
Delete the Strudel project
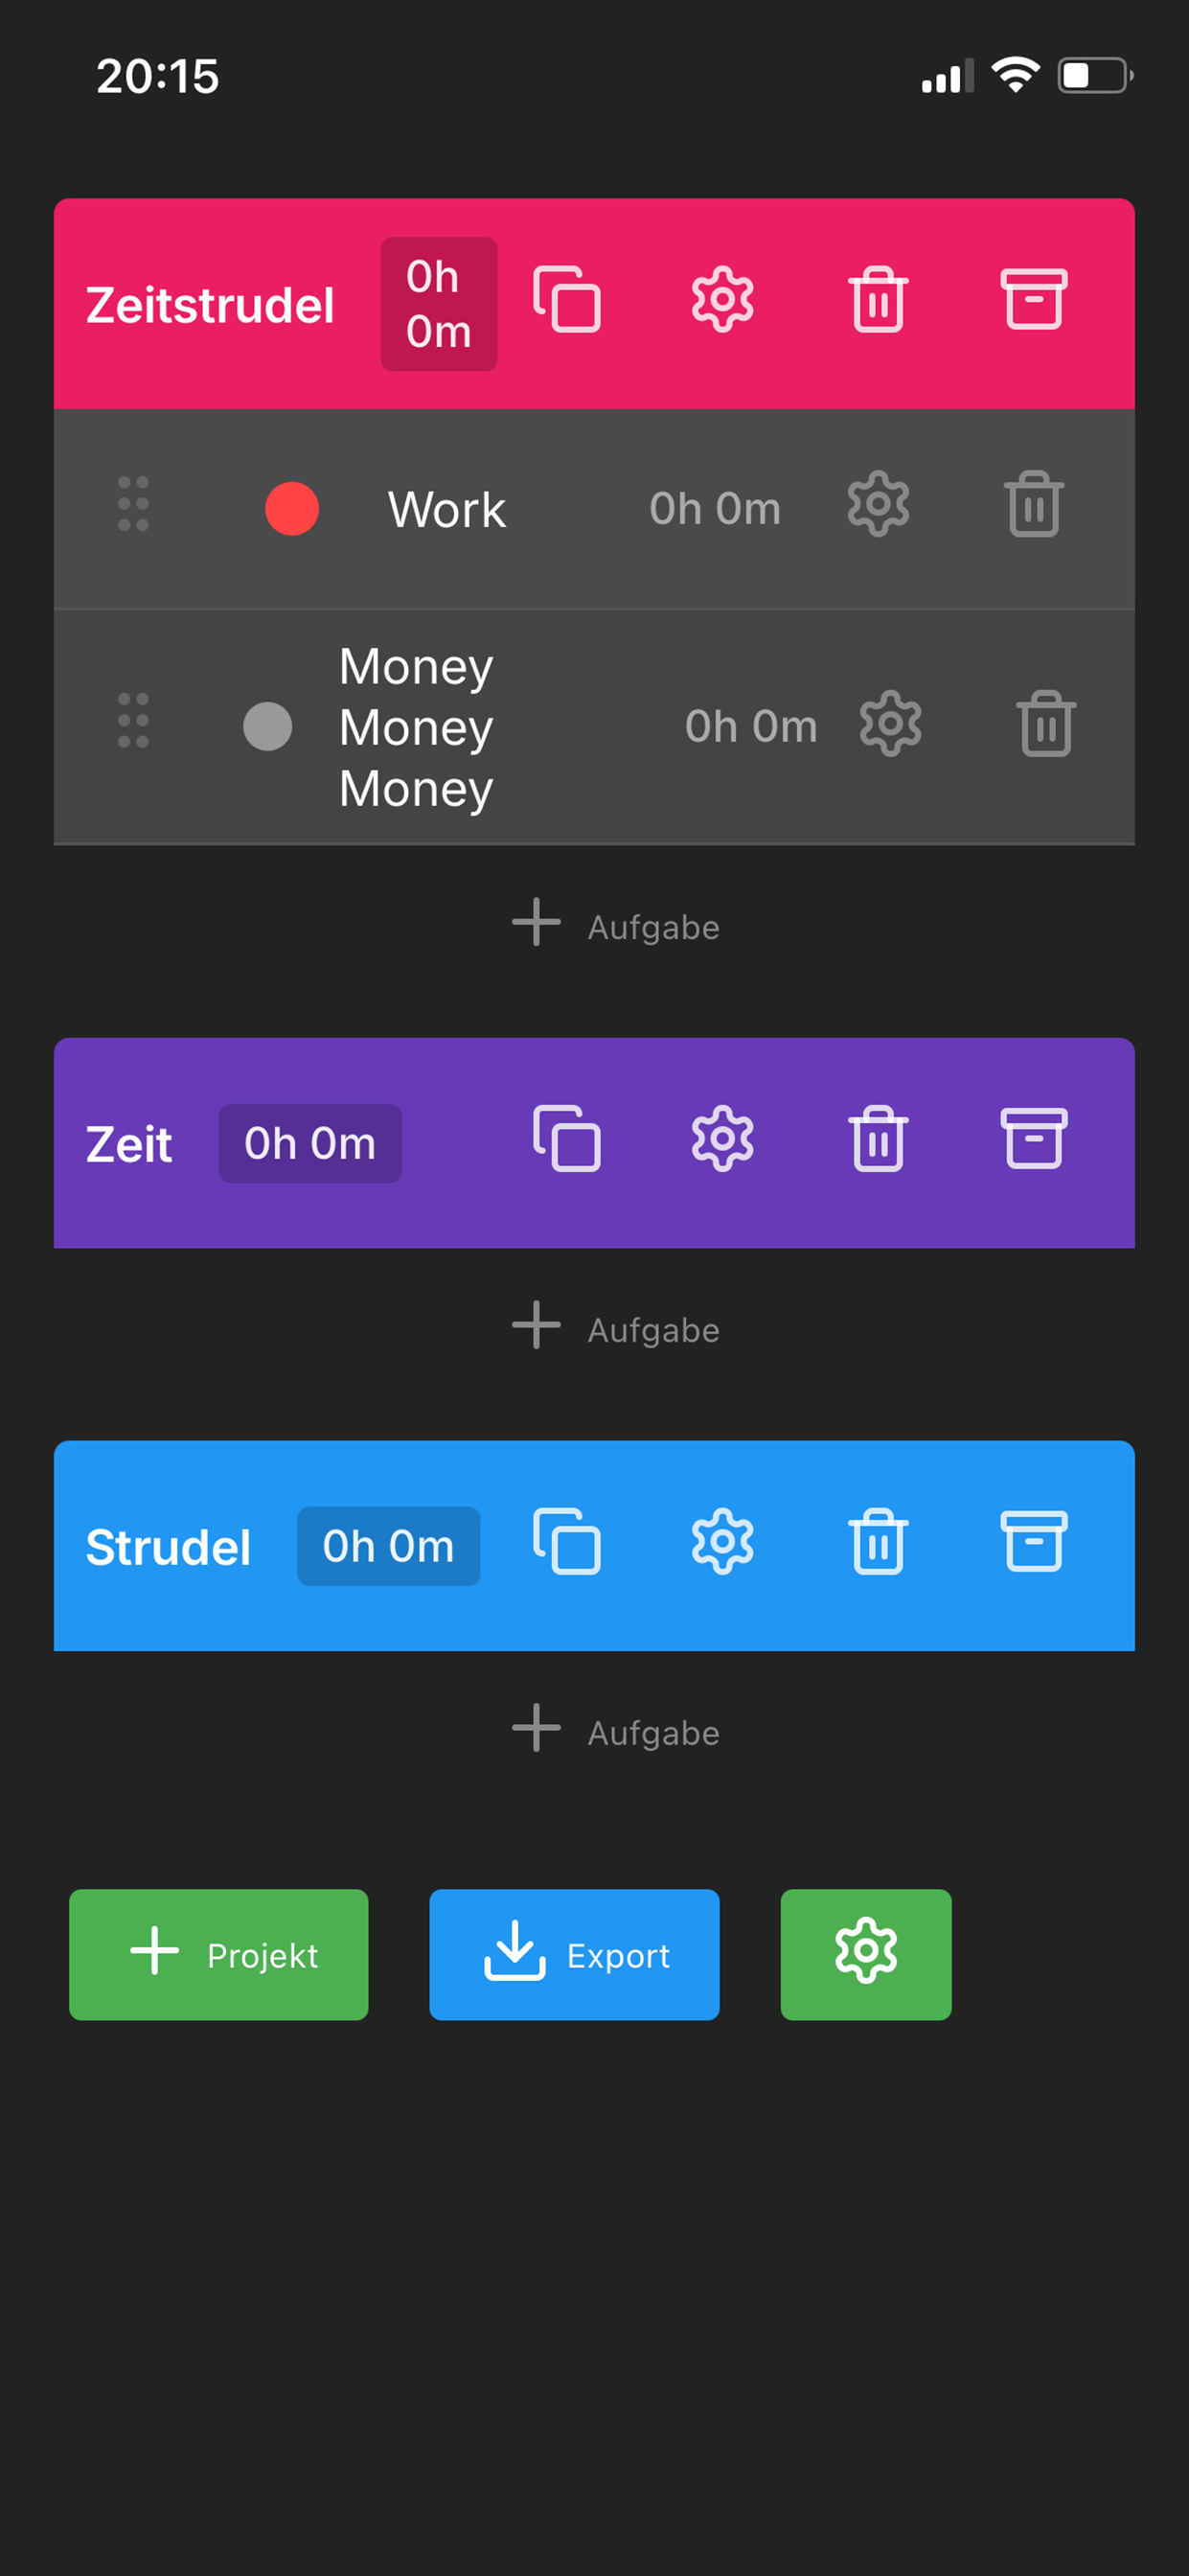(878, 1542)
